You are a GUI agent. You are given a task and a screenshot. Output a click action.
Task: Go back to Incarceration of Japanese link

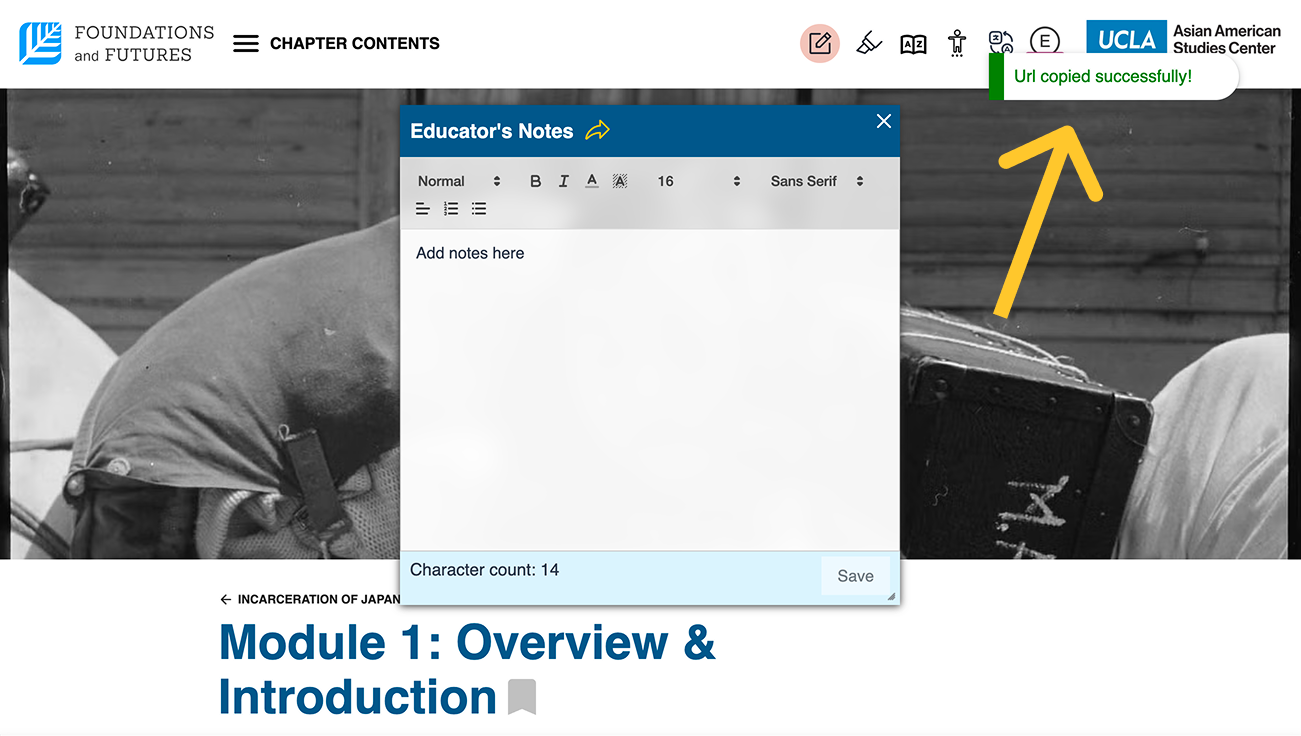click(x=310, y=600)
